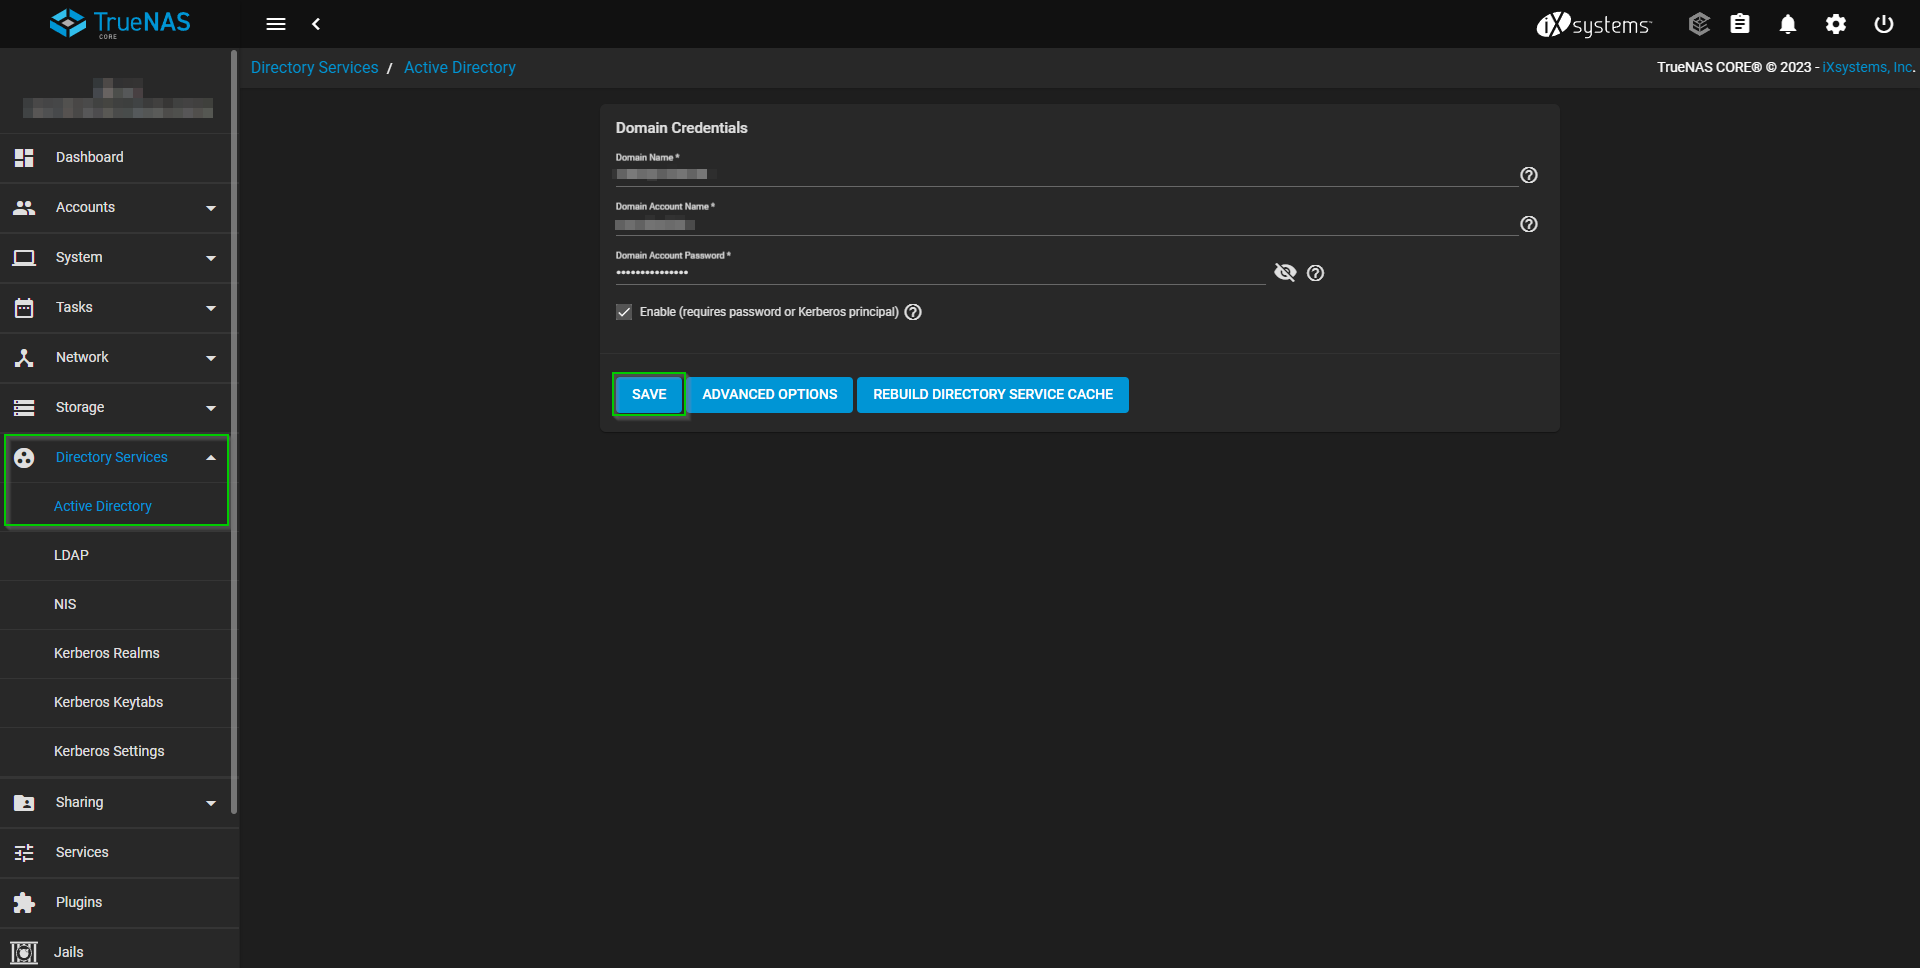Uncheck the Enable Active Directory checkbox
Image resolution: width=1920 pixels, height=968 pixels.
tap(624, 312)
